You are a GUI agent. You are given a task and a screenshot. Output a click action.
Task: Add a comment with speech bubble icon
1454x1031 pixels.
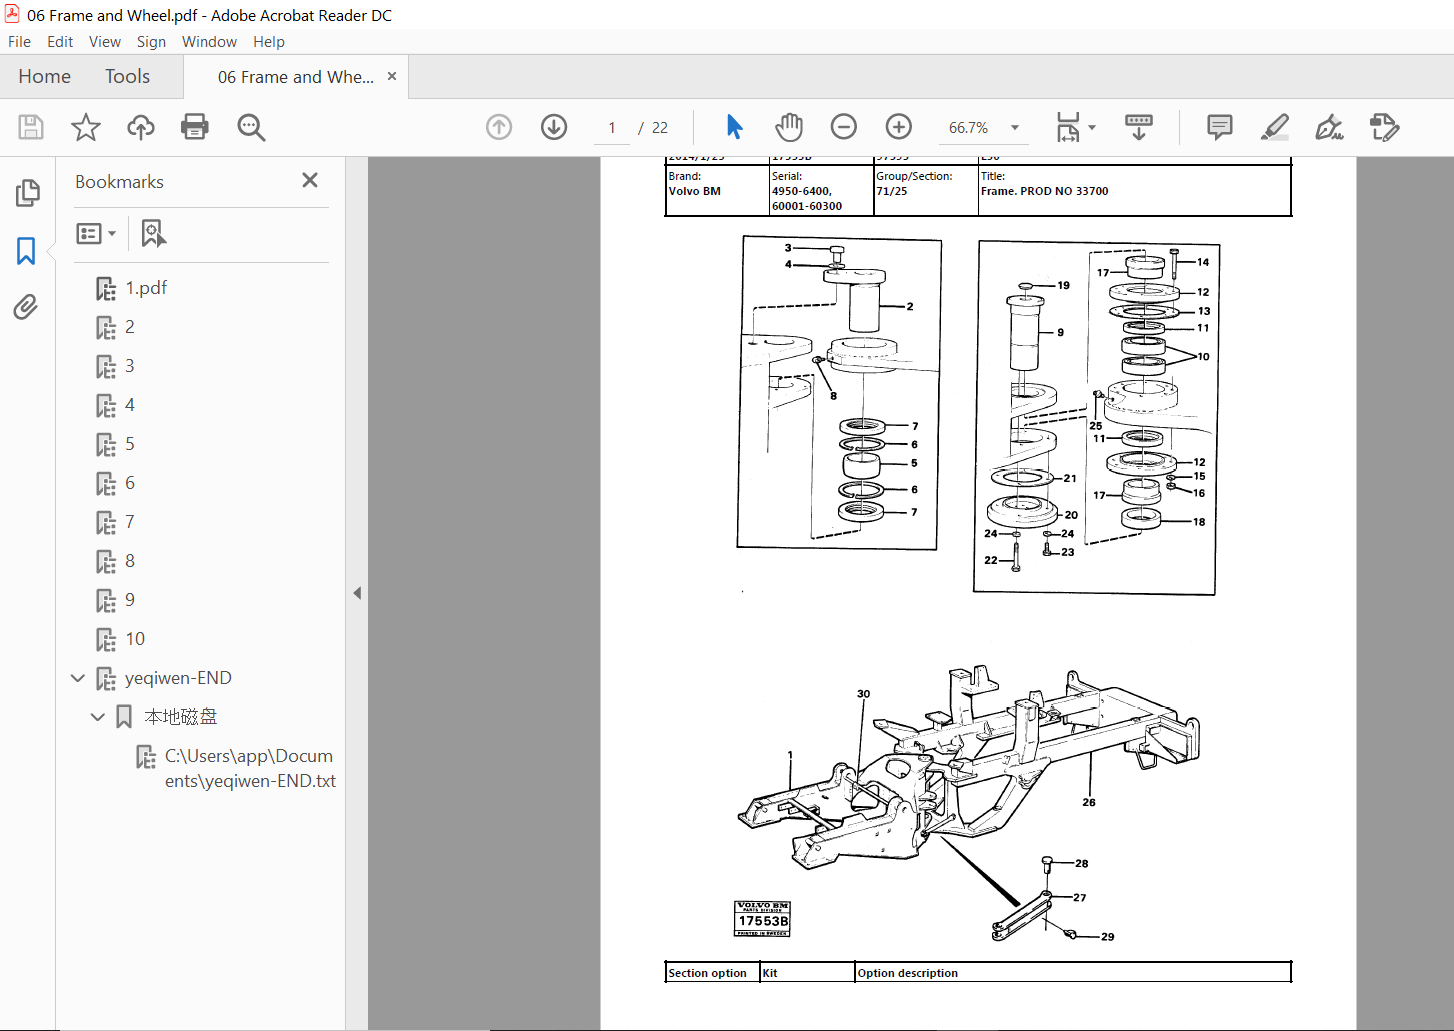point(1220,127)
